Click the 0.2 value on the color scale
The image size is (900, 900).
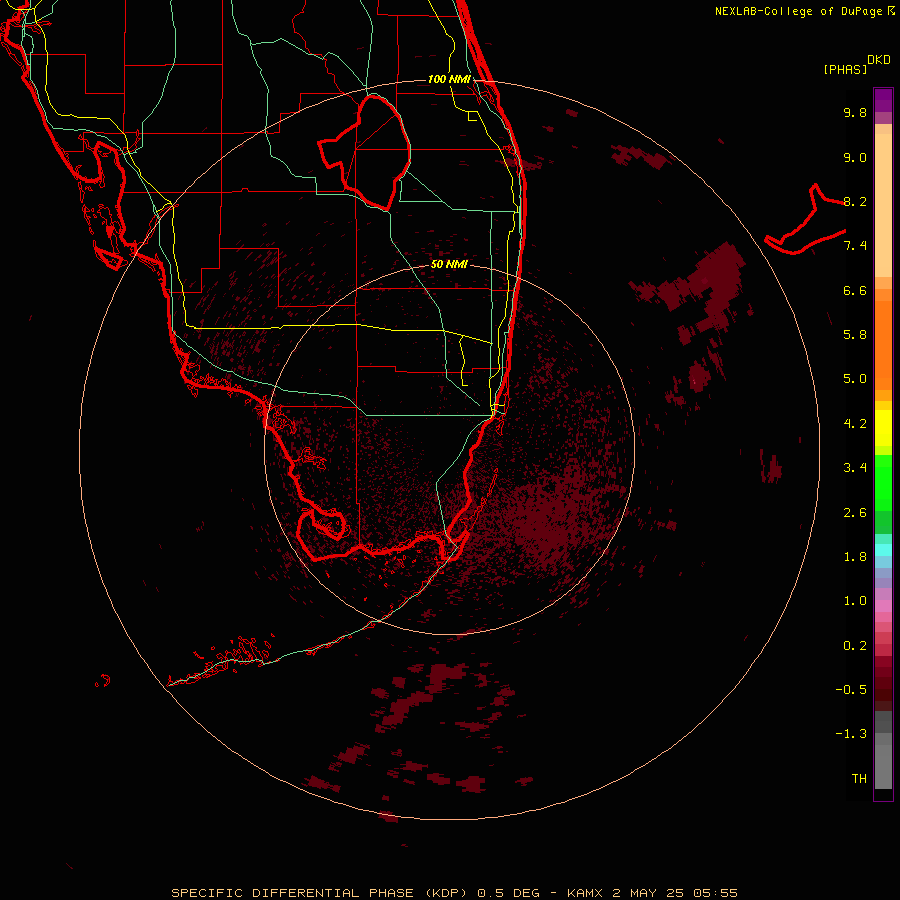(x=855, y=646)
